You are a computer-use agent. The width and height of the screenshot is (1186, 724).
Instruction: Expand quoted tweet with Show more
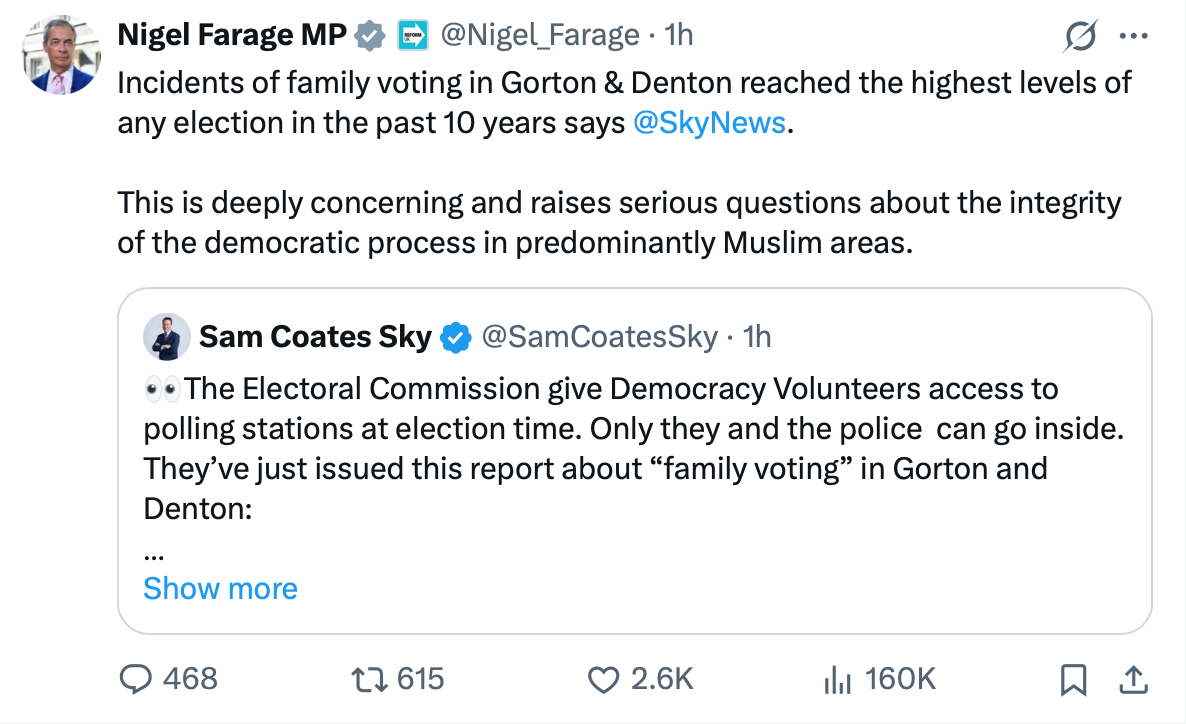coord(220,588)
